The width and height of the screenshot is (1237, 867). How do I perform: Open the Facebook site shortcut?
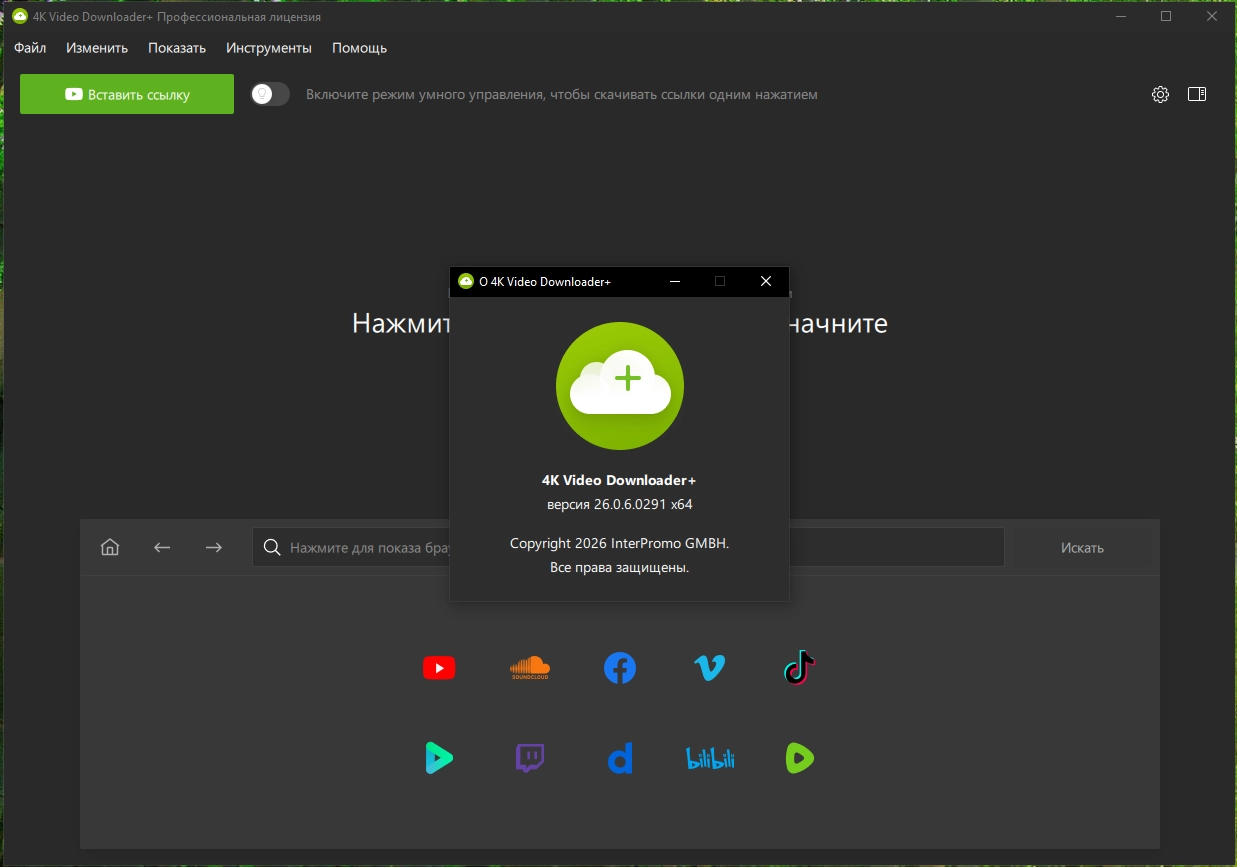620,668
